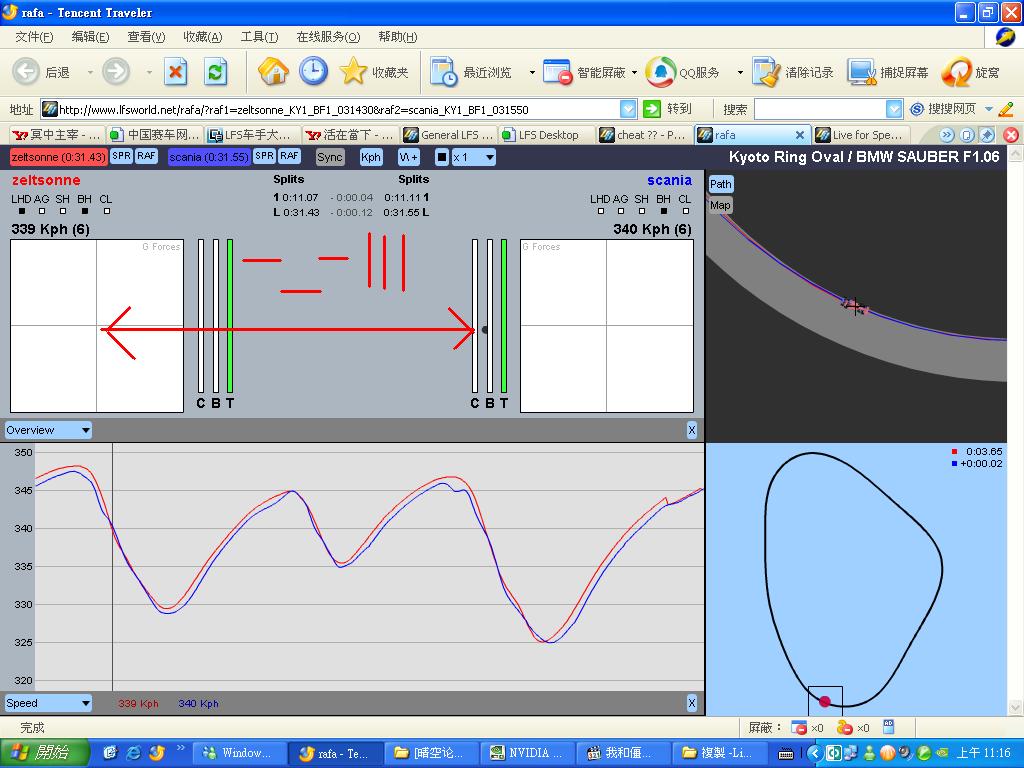This screenshot has width=1024, height=768.
Task: Click the 旋窝 toolbar icon
Action: (x=956, y=72)
